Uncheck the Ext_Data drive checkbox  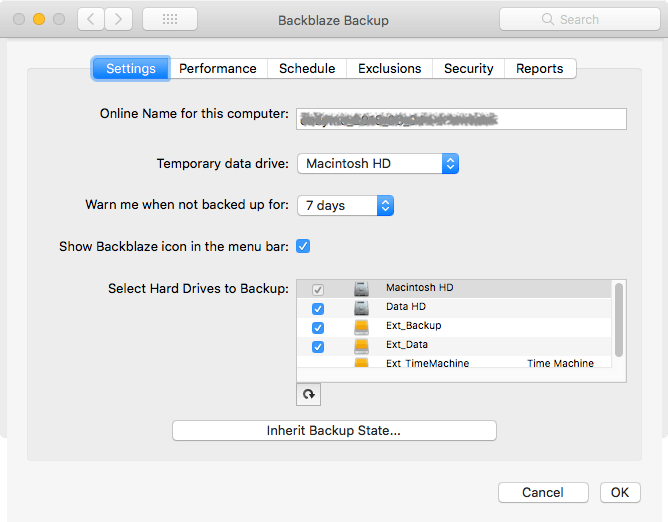pos(317,346)
